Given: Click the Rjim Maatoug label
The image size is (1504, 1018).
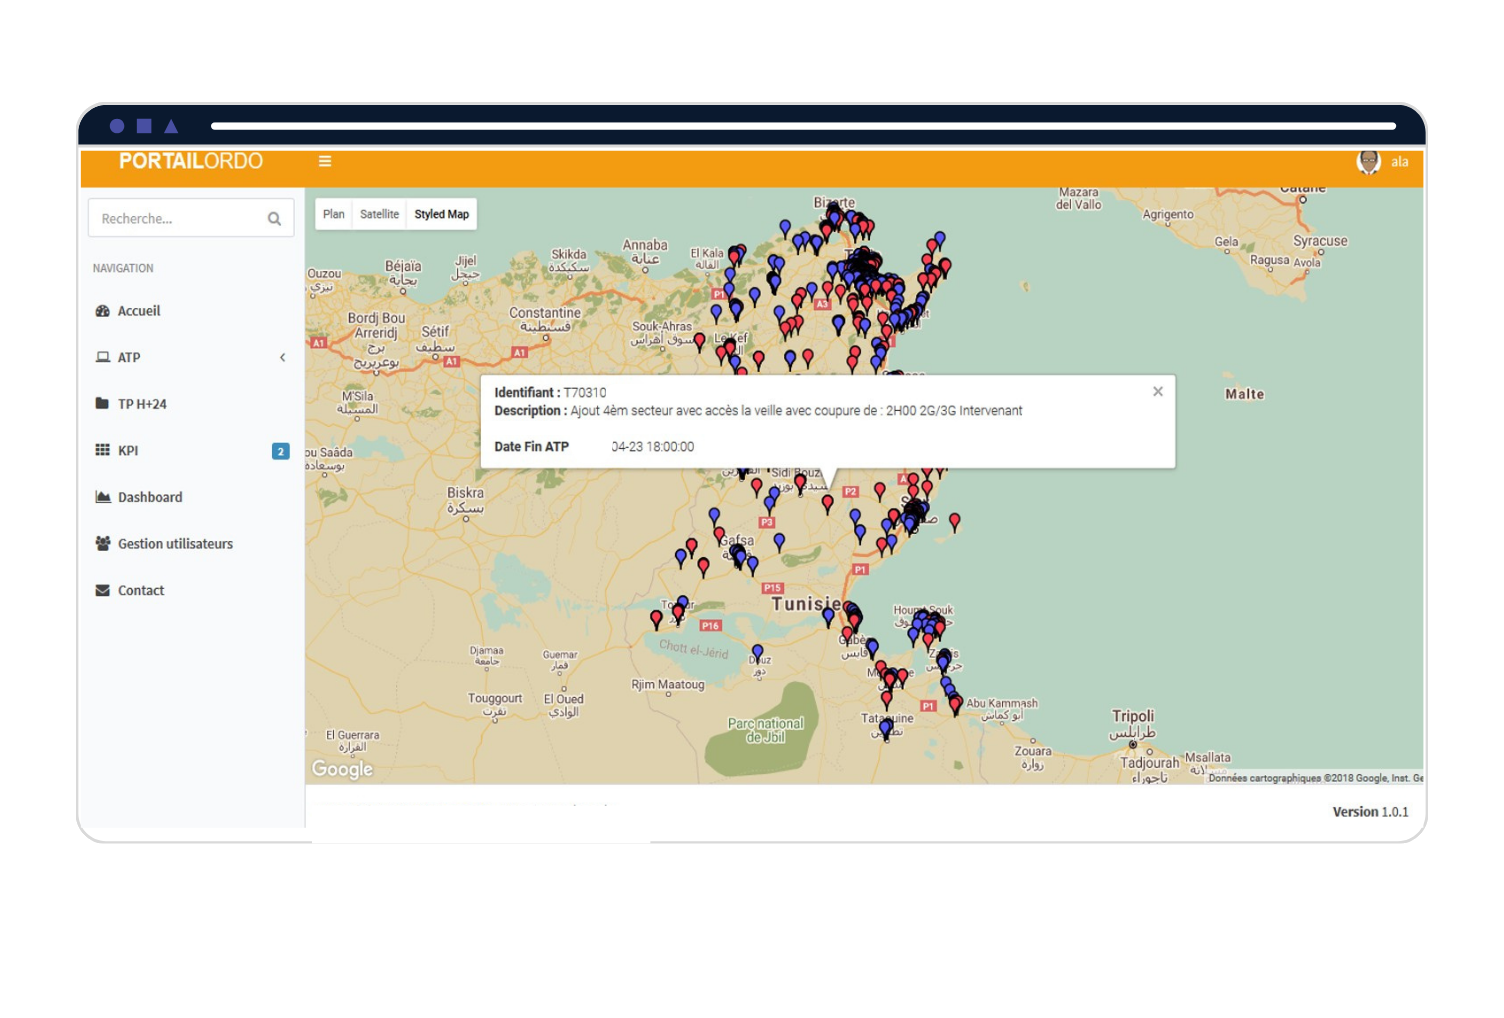Looking at the screenshot, I should tap(668, 685).
